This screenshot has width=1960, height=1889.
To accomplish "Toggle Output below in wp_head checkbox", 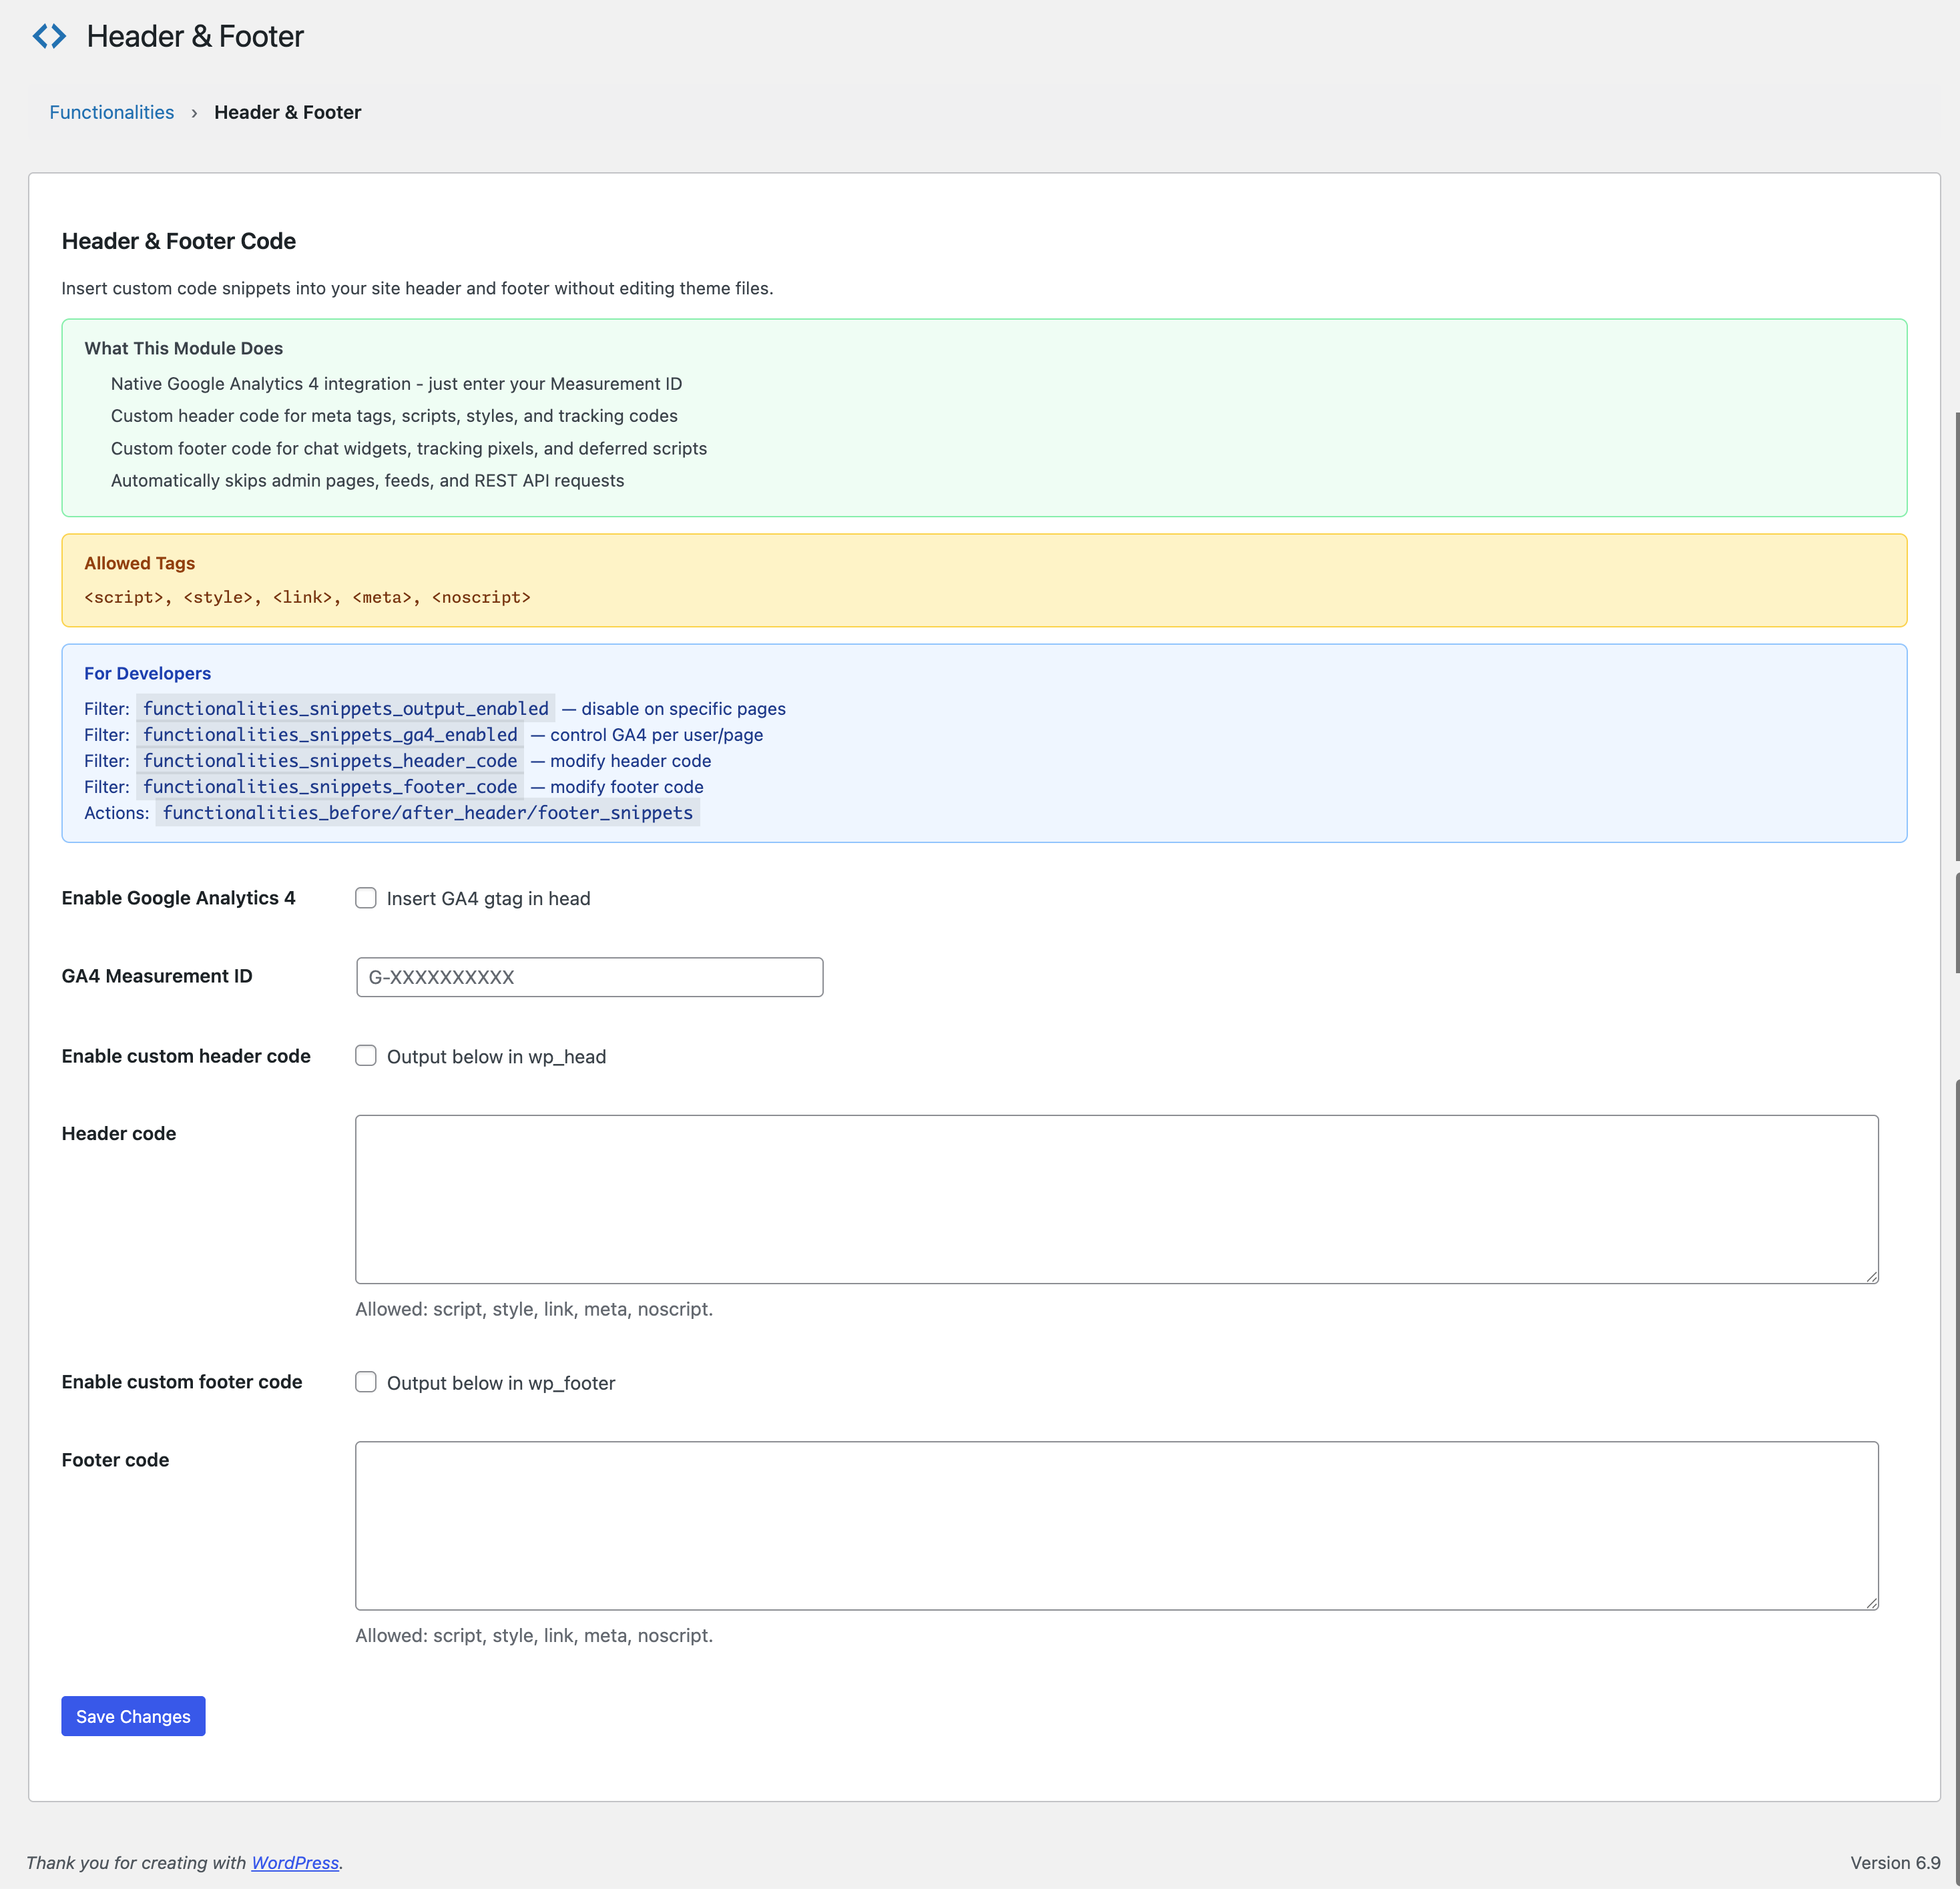I will point(366,1056).
